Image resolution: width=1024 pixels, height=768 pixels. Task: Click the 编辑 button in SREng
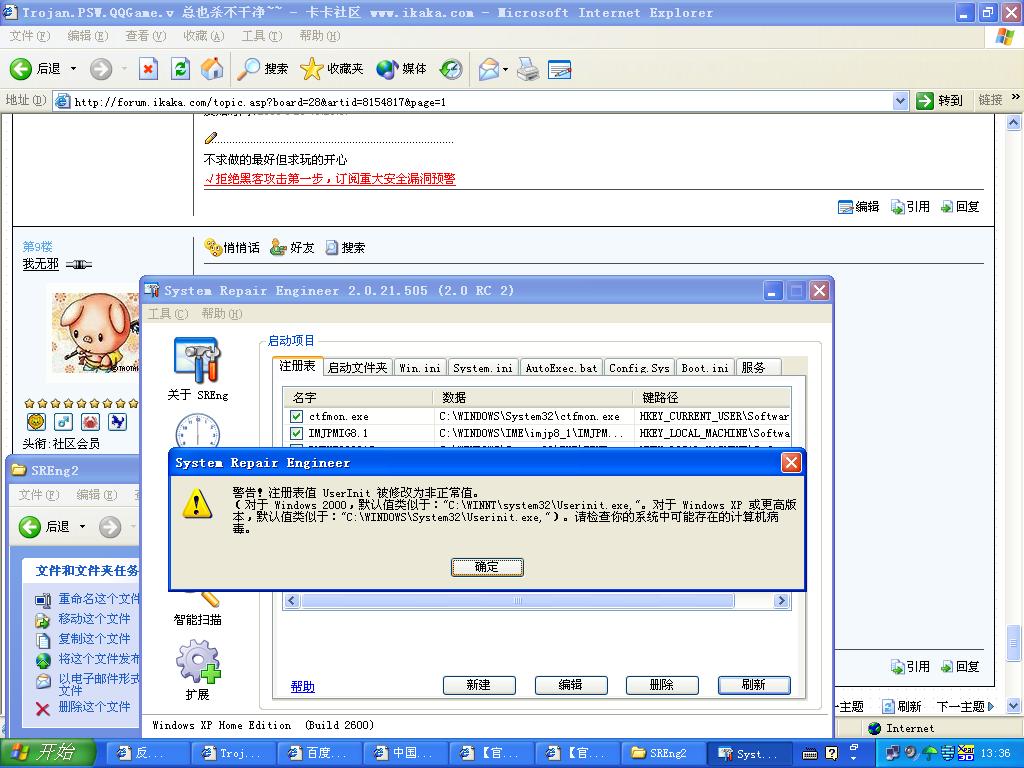point(571,684)
